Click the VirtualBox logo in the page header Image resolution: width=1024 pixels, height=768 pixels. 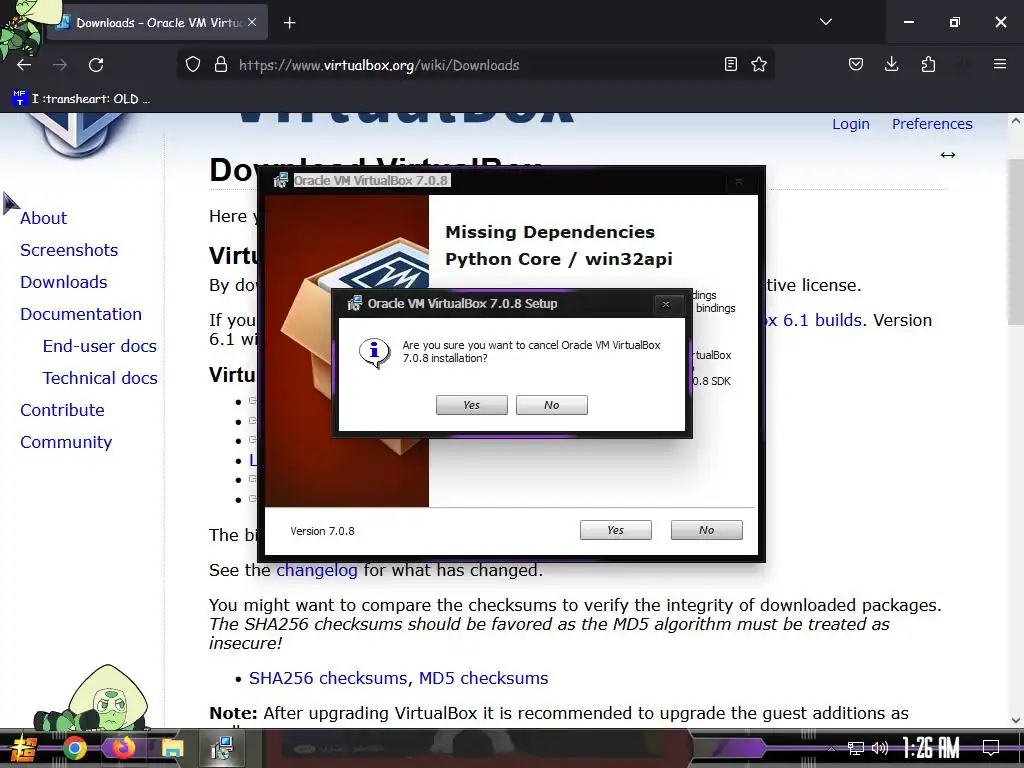[77, 134]
